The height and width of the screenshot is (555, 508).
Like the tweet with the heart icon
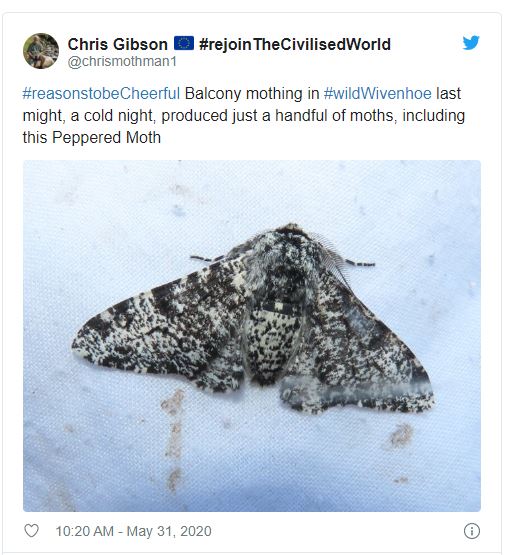coord(31,531)
